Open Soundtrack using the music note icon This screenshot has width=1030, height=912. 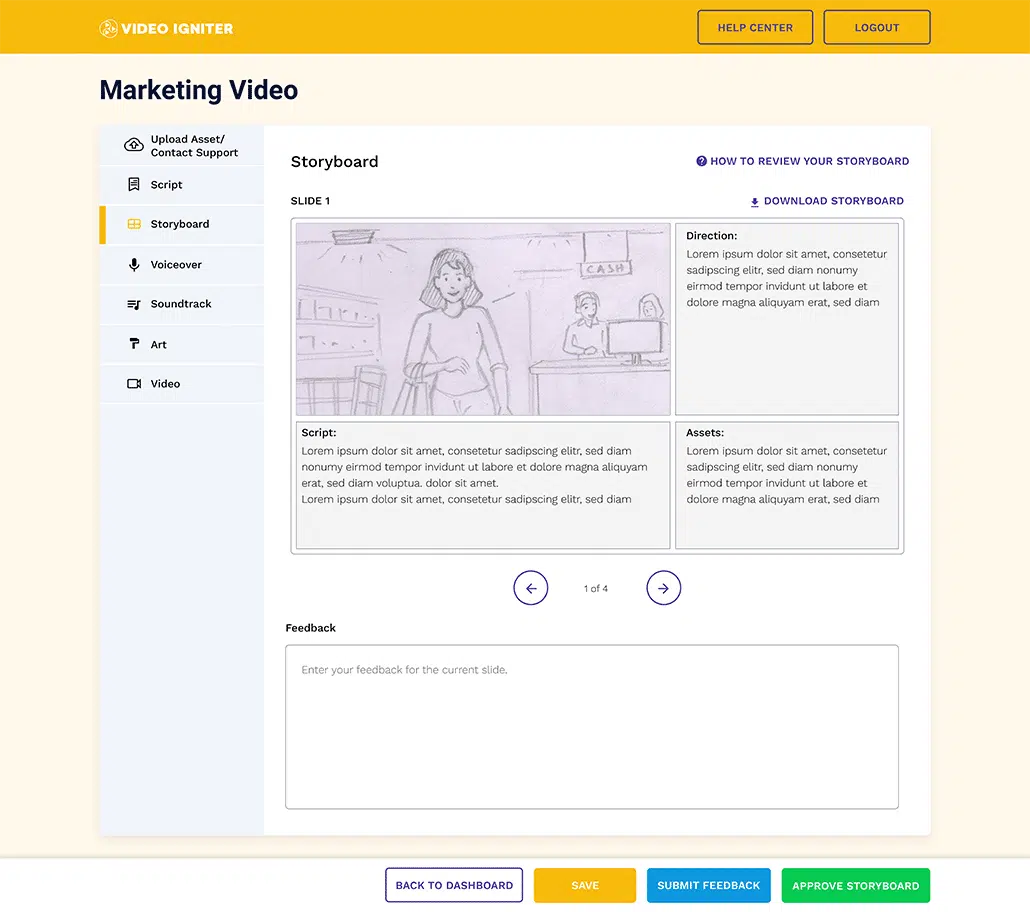tap(133, 303)
